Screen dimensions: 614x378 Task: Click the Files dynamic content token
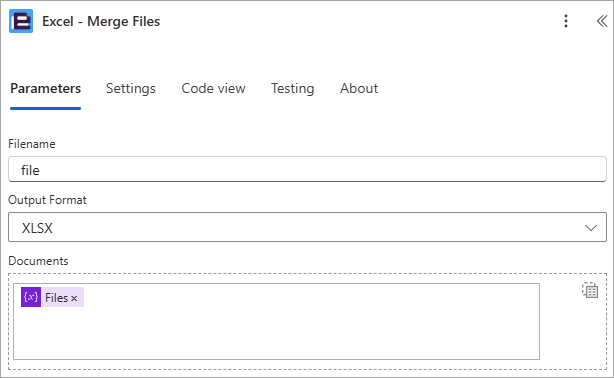click(52, 297)
